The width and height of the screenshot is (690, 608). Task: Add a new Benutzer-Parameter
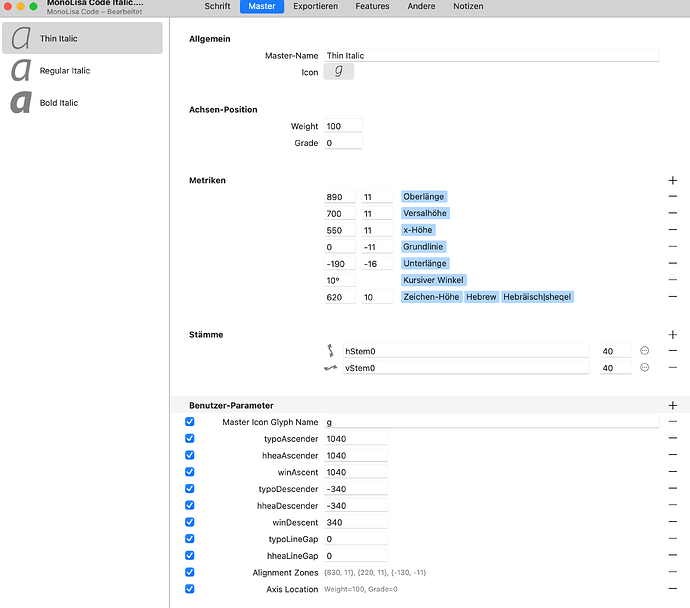coord(672,405)
